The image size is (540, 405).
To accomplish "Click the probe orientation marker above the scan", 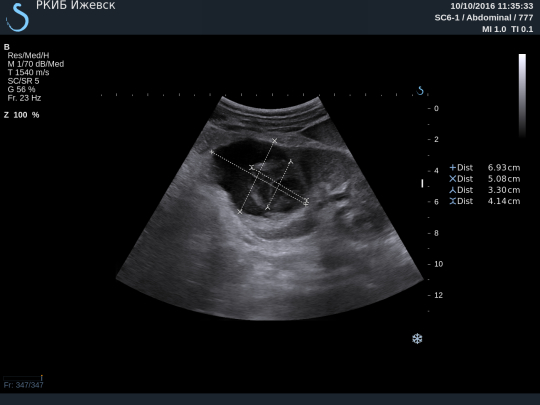I will click(420, 91).
